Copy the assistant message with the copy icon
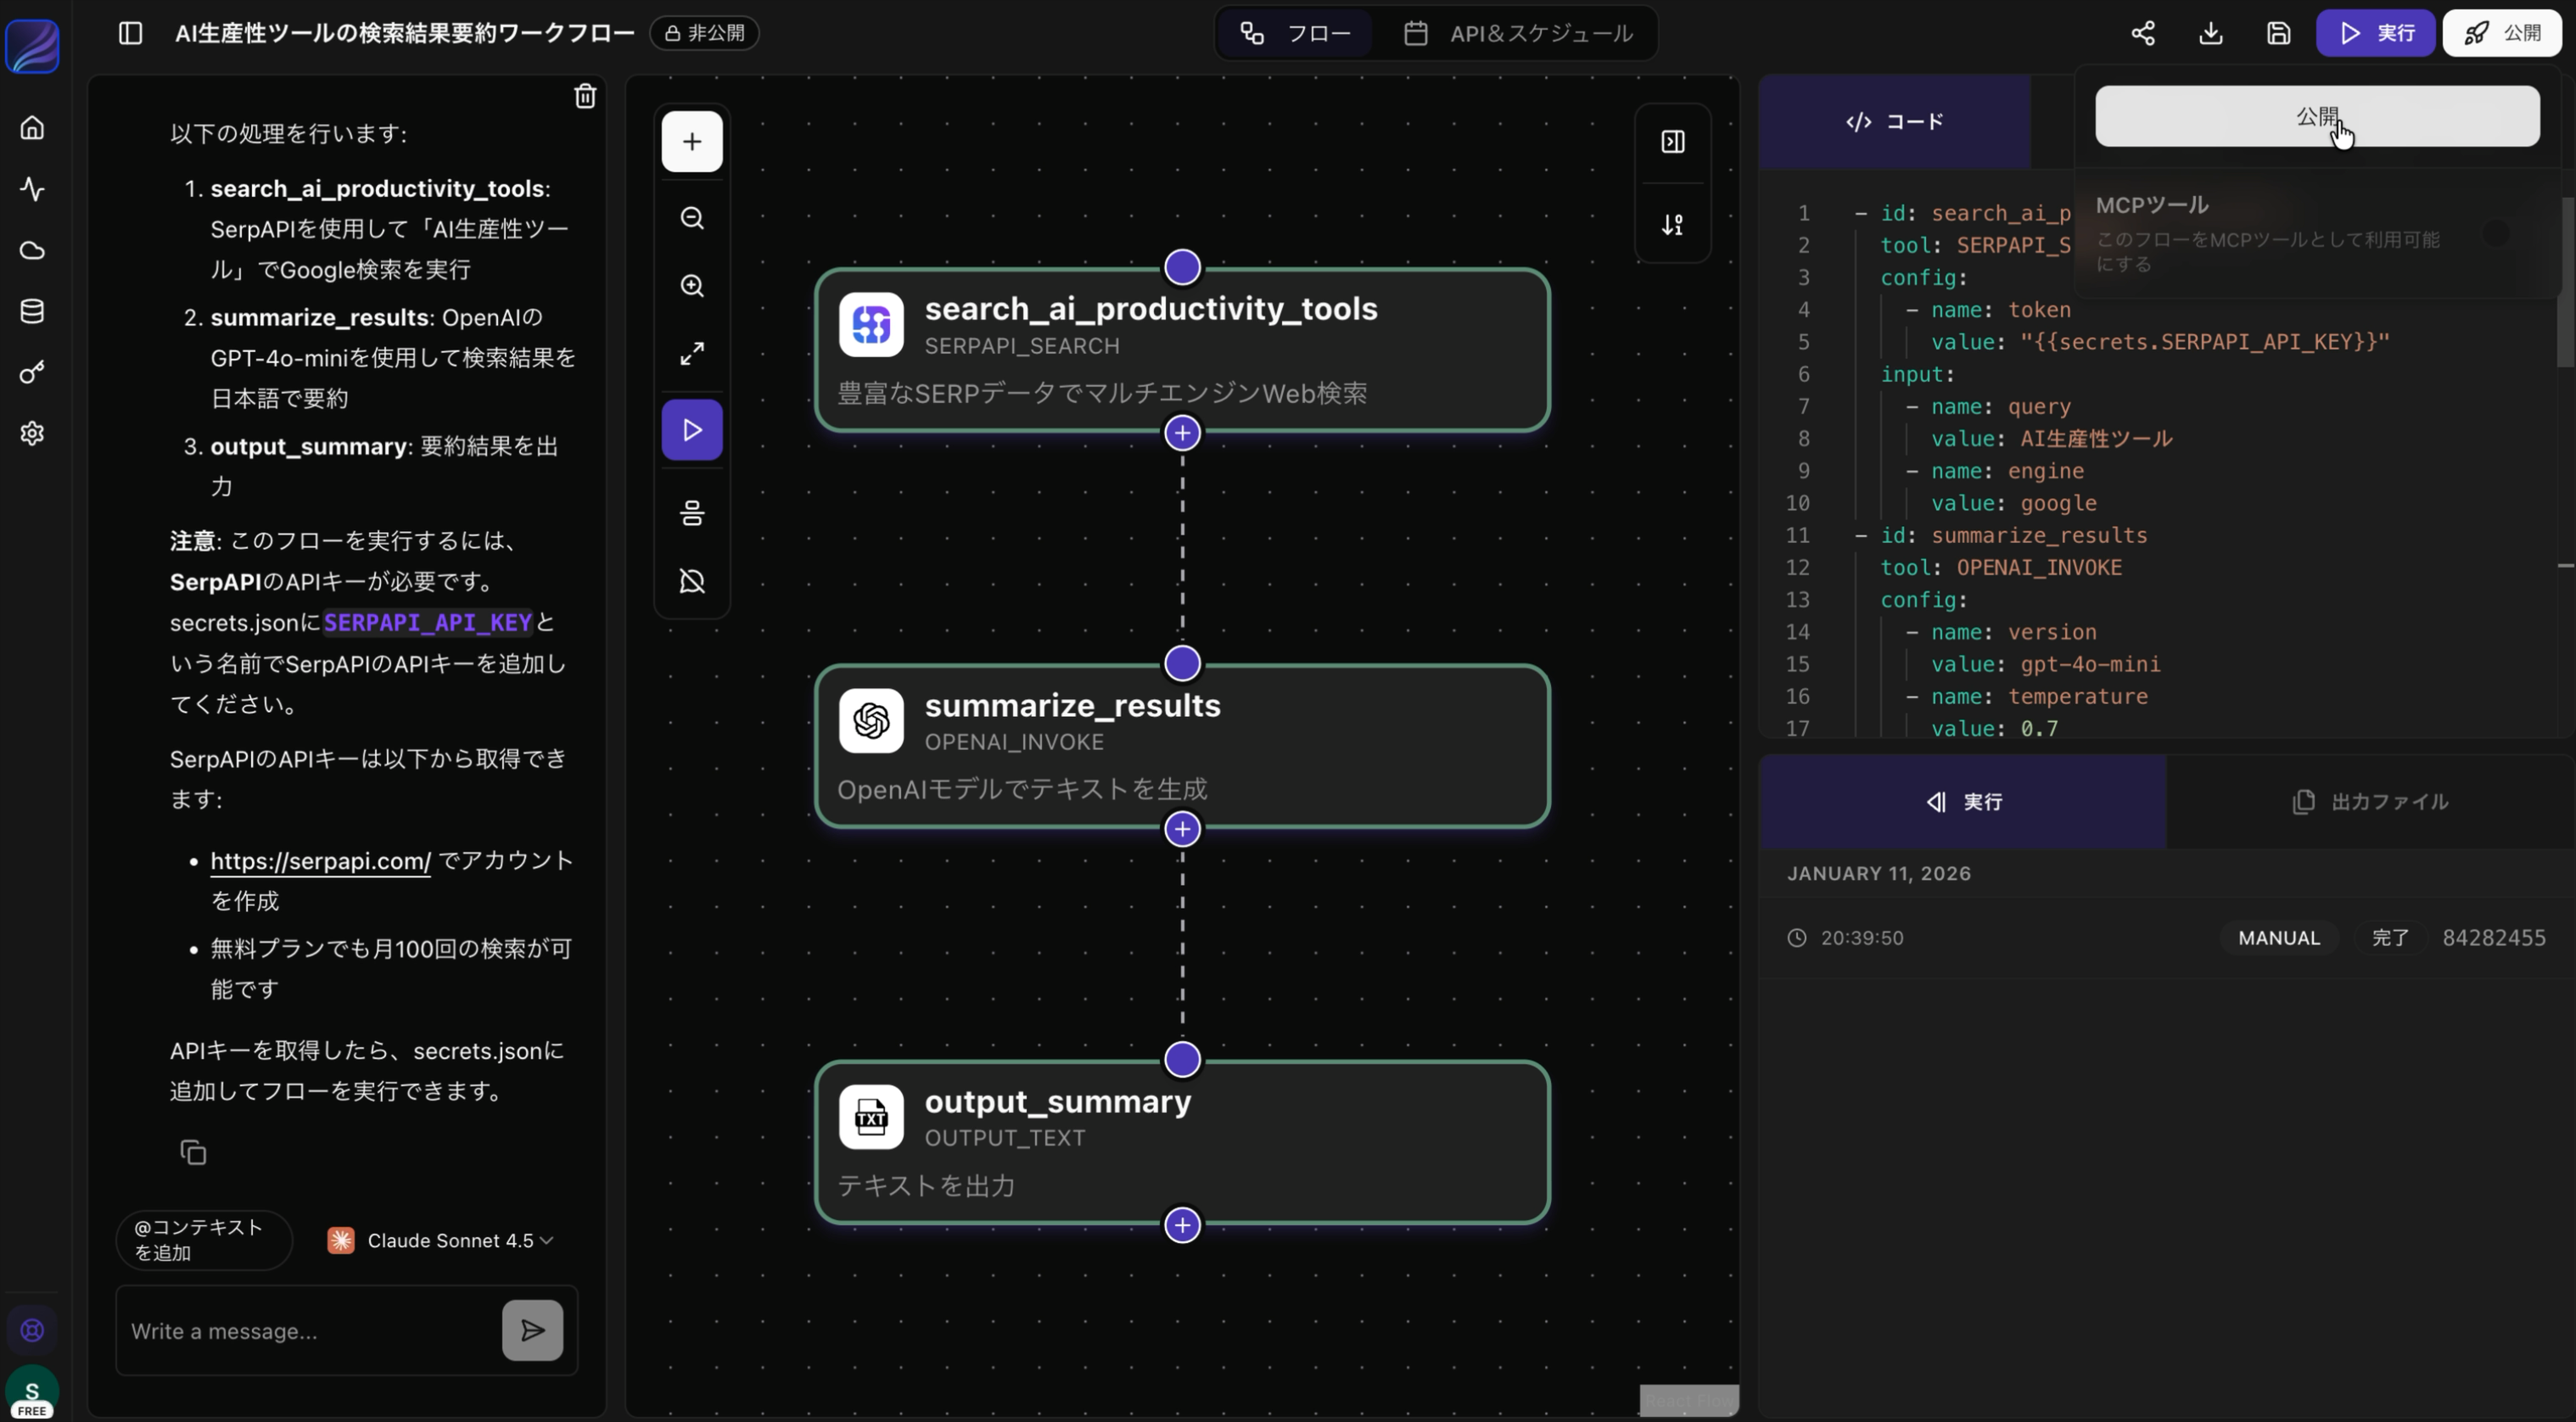Image resolution: width=2576 pixels, height=1422 pixels. point(193,1152)
